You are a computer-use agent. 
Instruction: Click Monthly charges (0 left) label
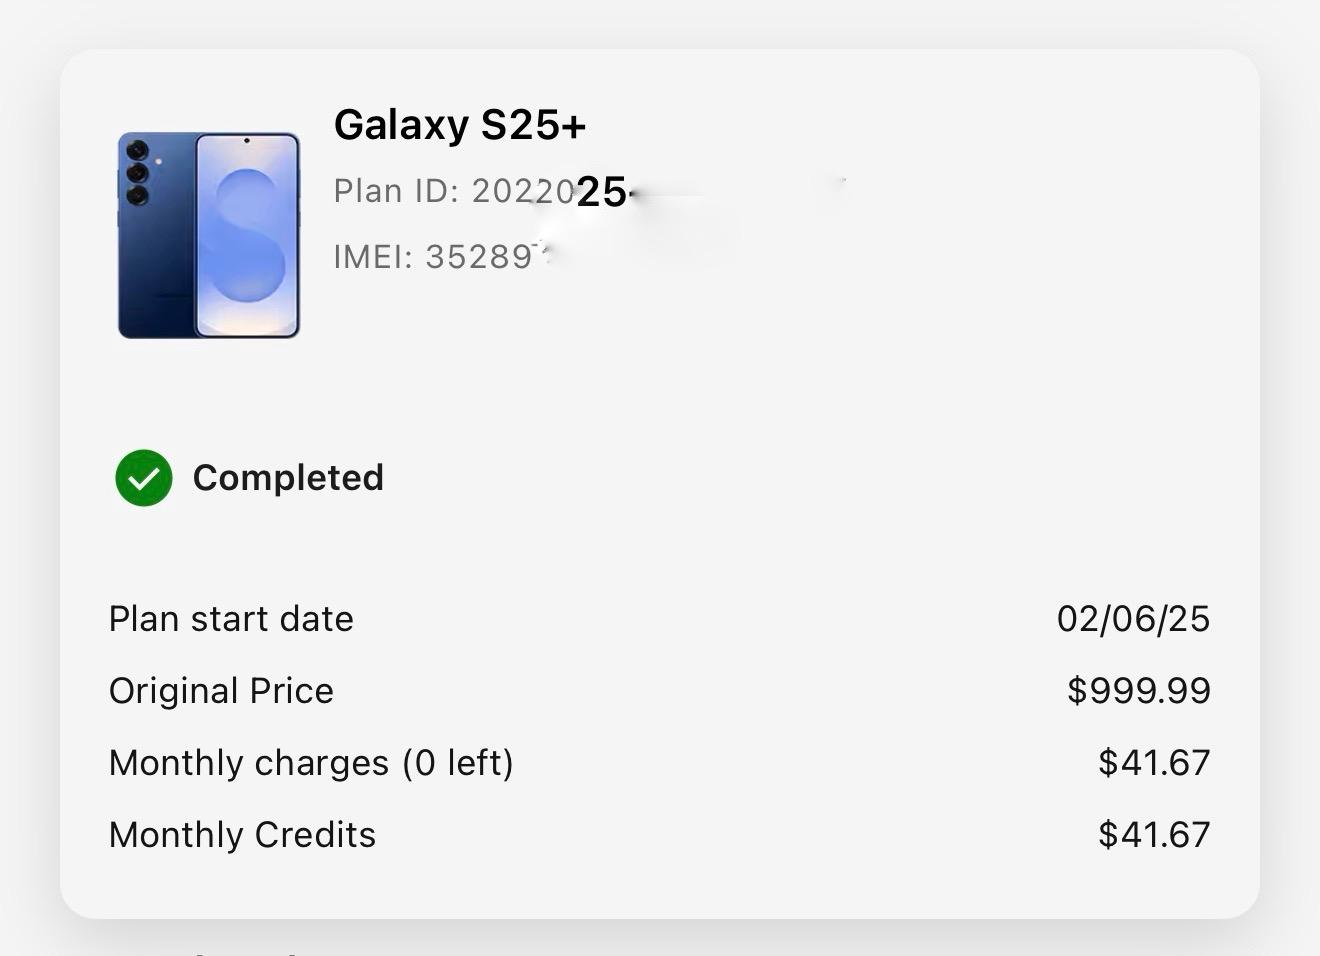click(x=311, y=763)
